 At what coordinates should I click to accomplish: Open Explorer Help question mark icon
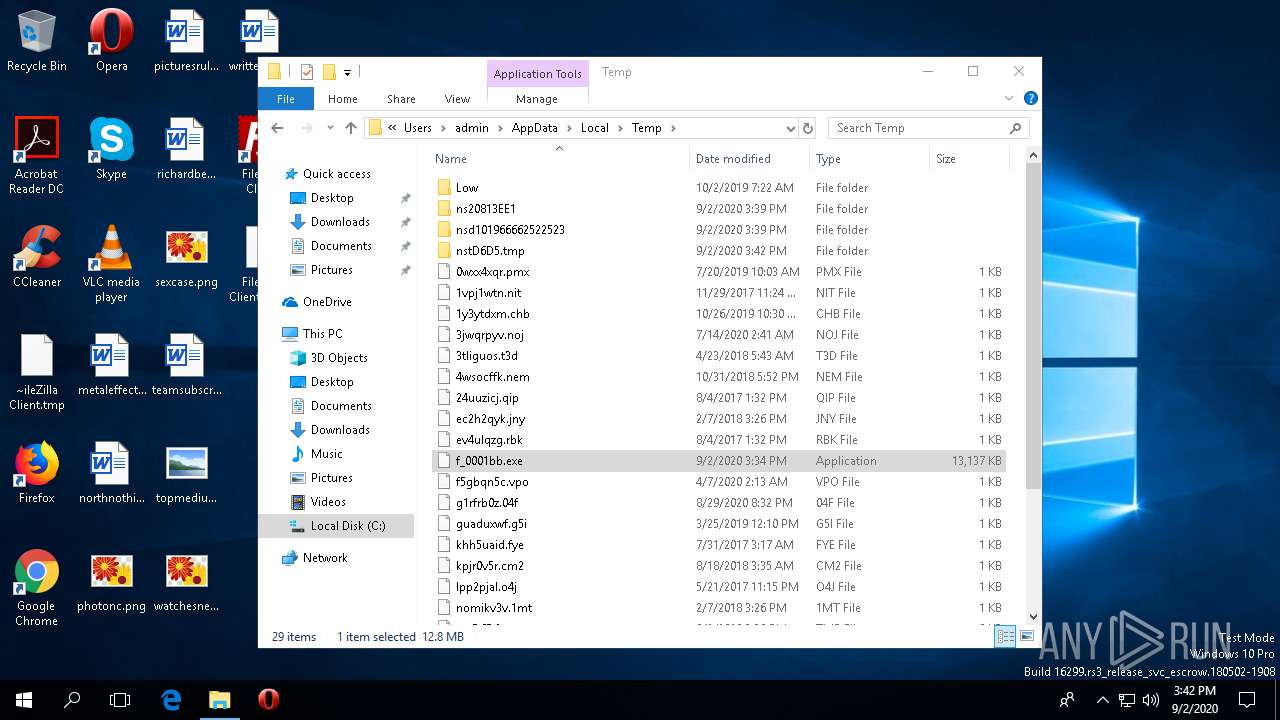click(1030, 98)
